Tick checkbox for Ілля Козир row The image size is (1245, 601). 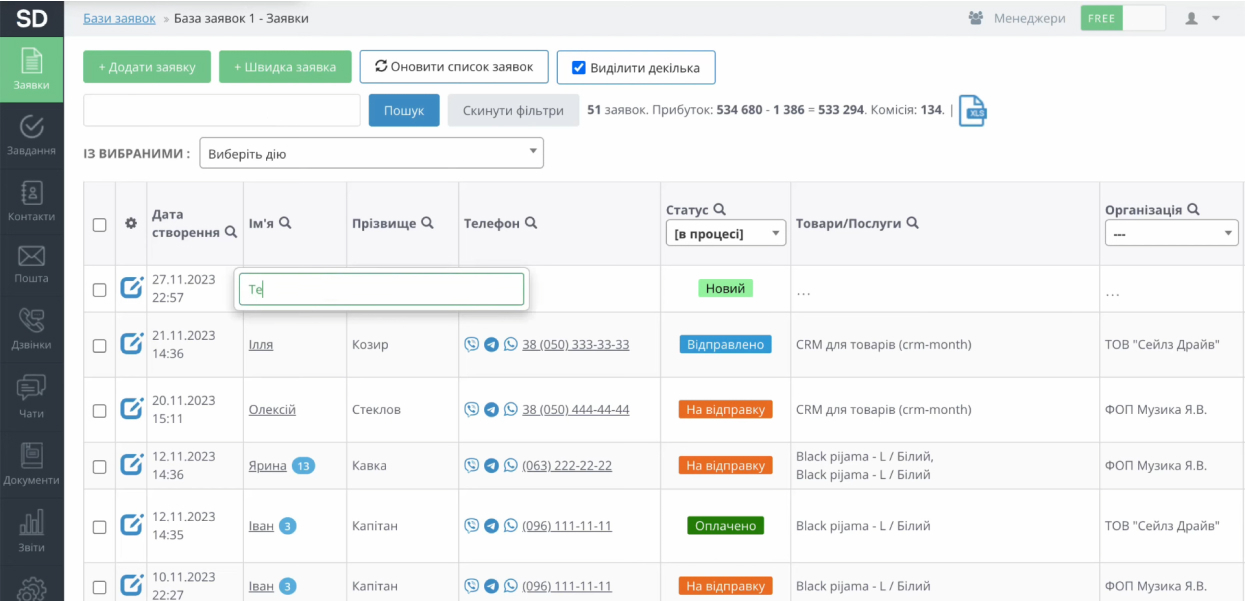coord(99,345)
